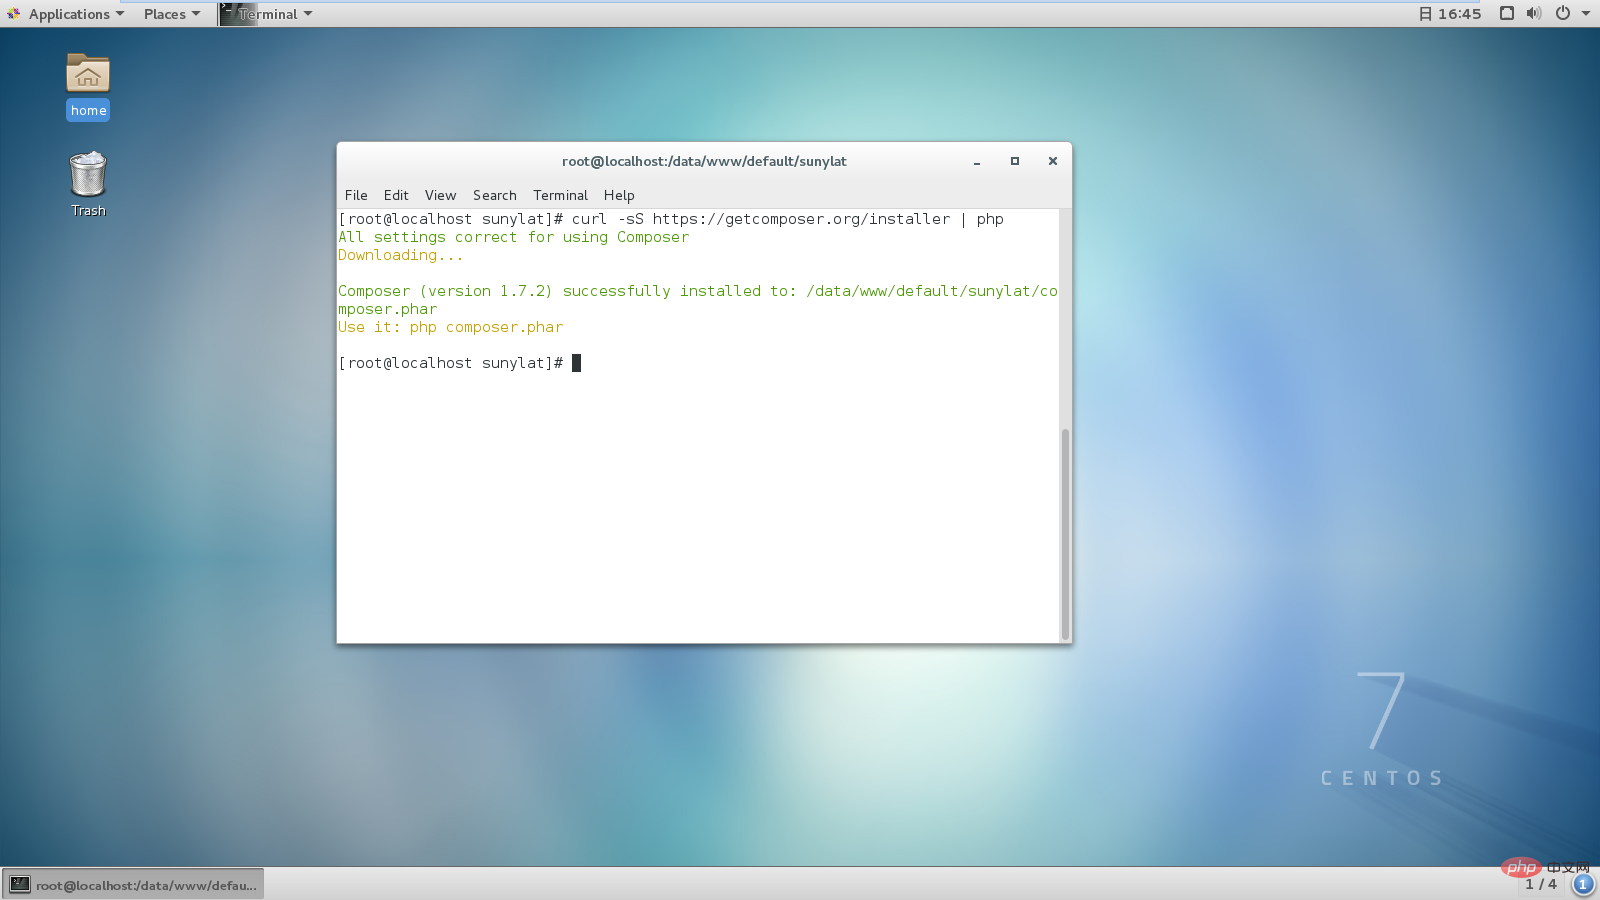This screenshot has width=1600, height=900.
Task: Click the terminal icon in bottom taskbar
Action: pyautogui.click(x=20, y=884)
